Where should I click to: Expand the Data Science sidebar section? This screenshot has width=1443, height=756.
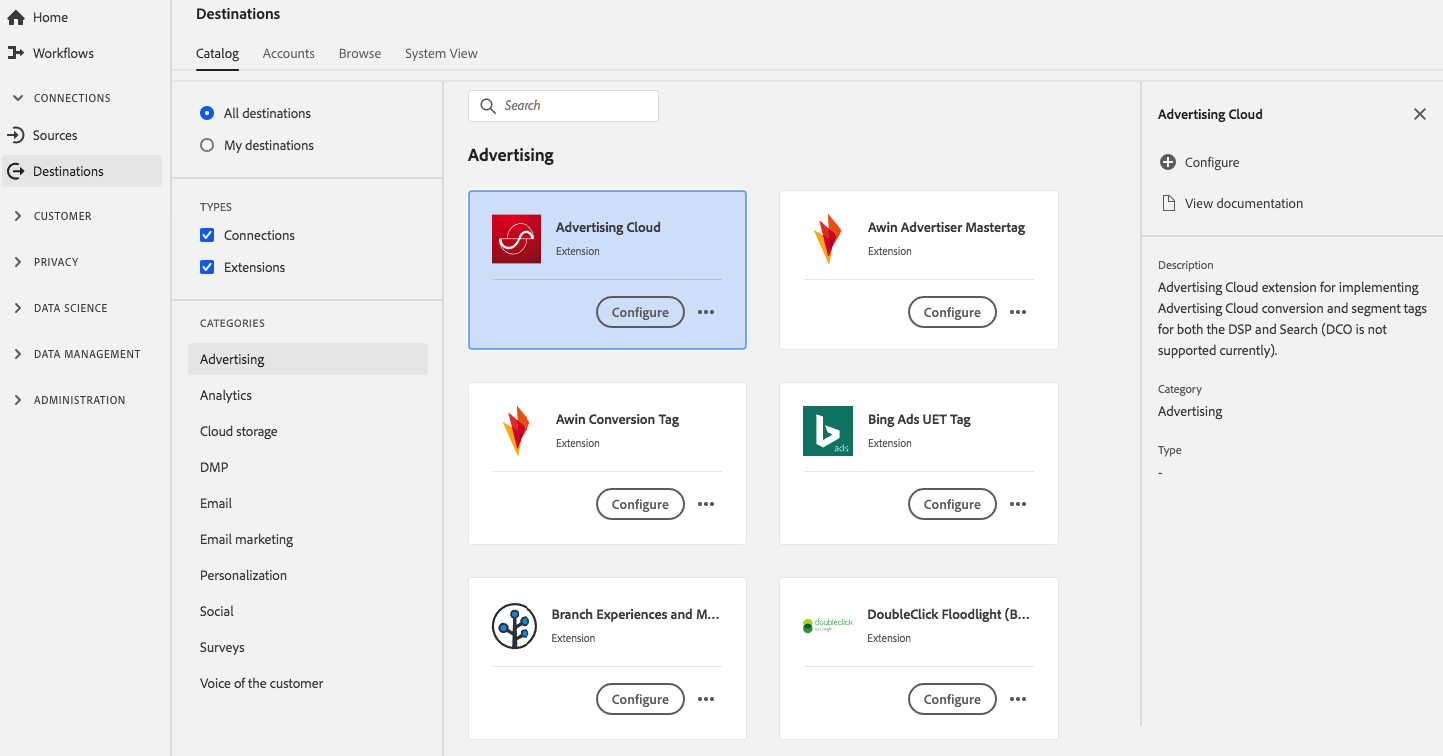coord(18,308)
